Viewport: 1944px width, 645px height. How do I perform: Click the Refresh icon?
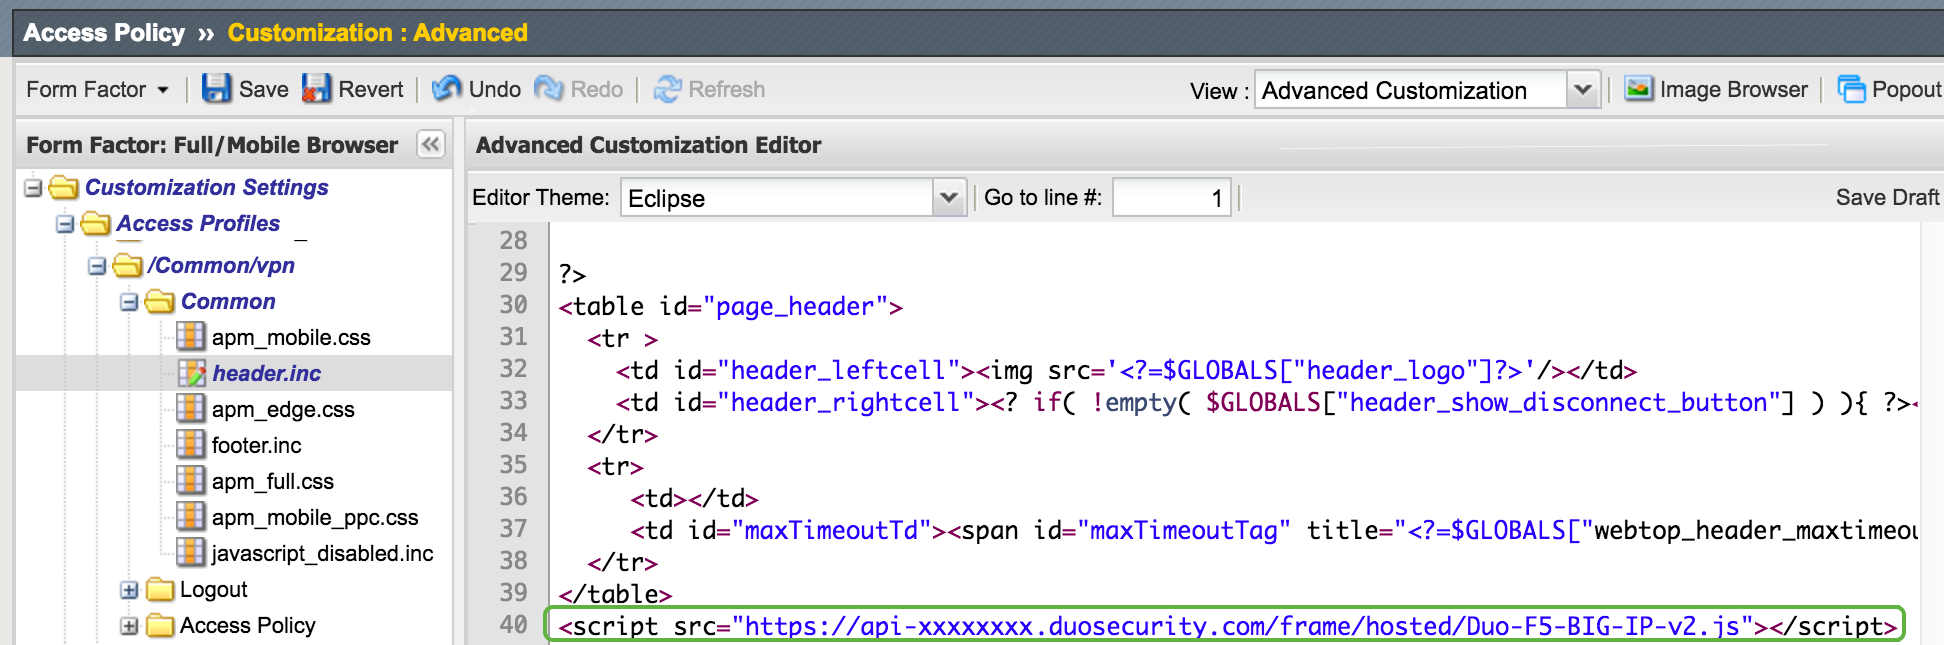(x=667, y=89)
